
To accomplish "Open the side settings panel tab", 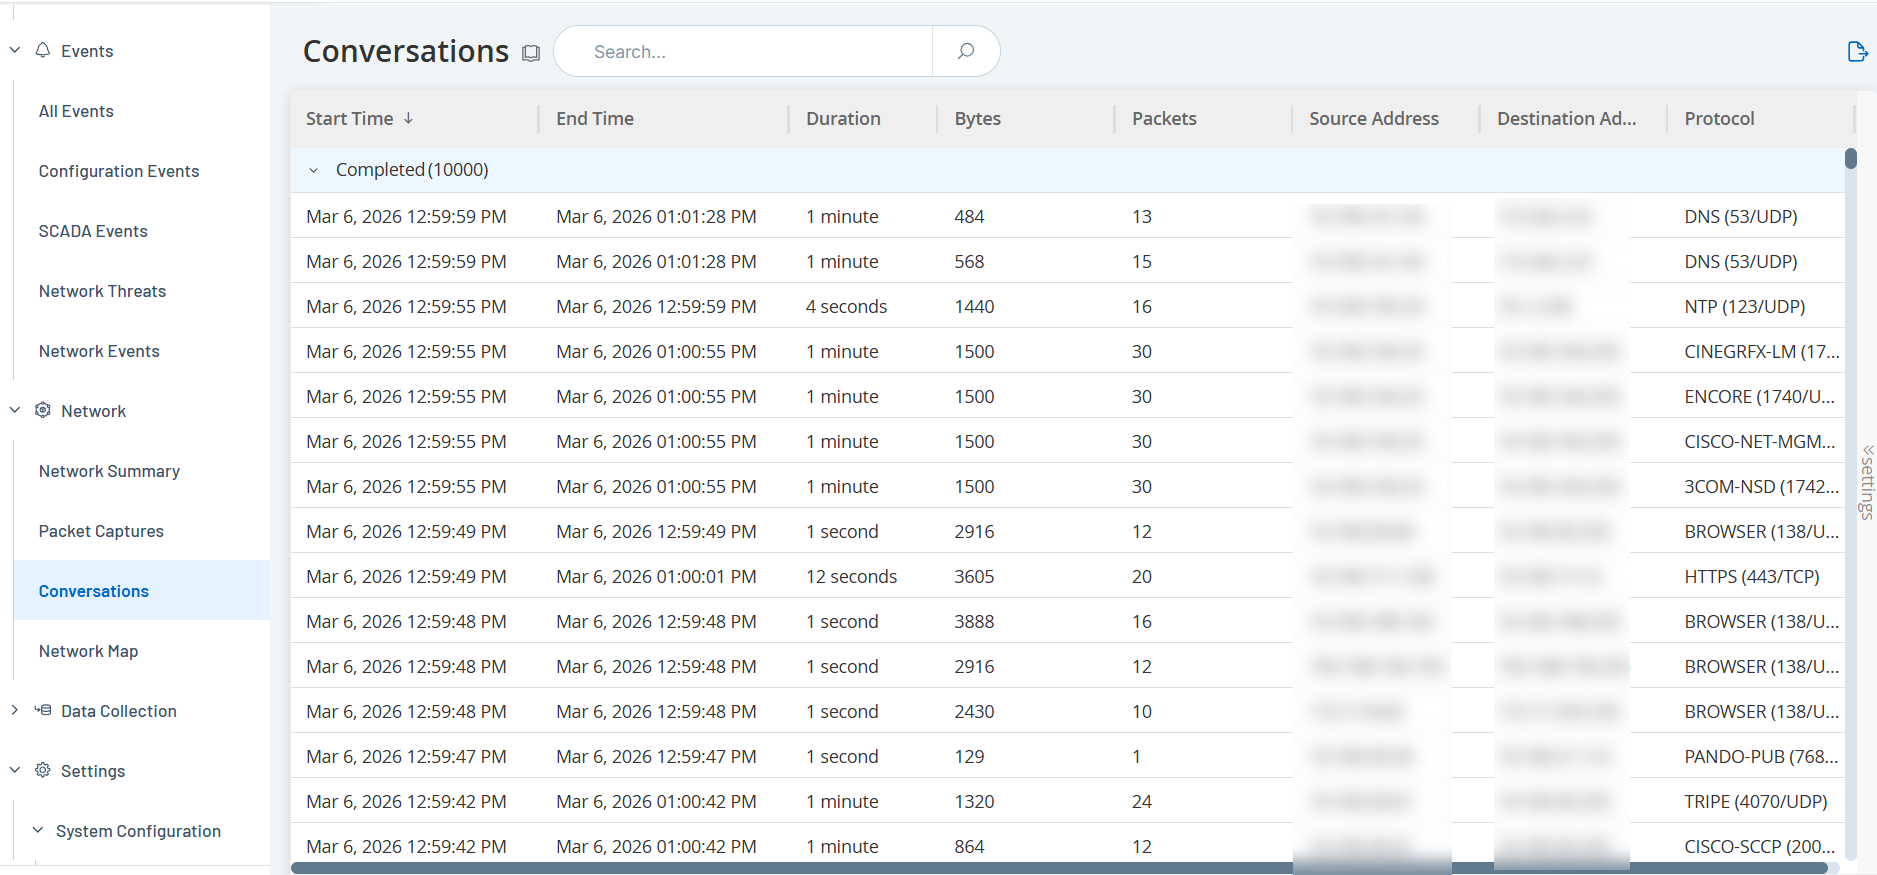I will (1867, 482).
